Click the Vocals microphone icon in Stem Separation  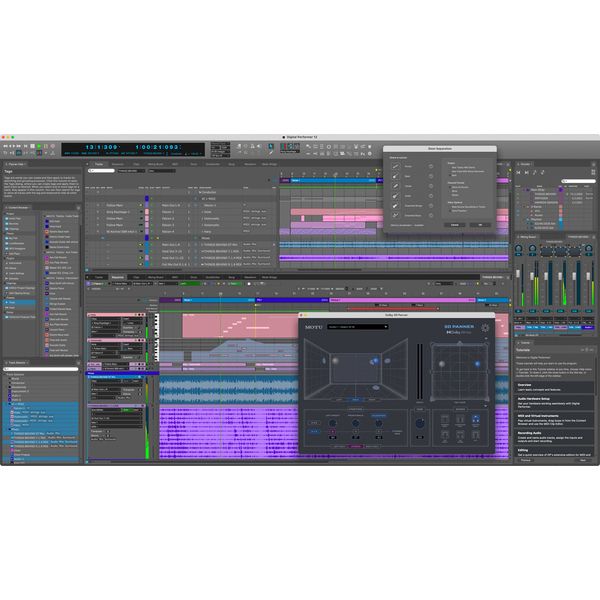(395, 166)
